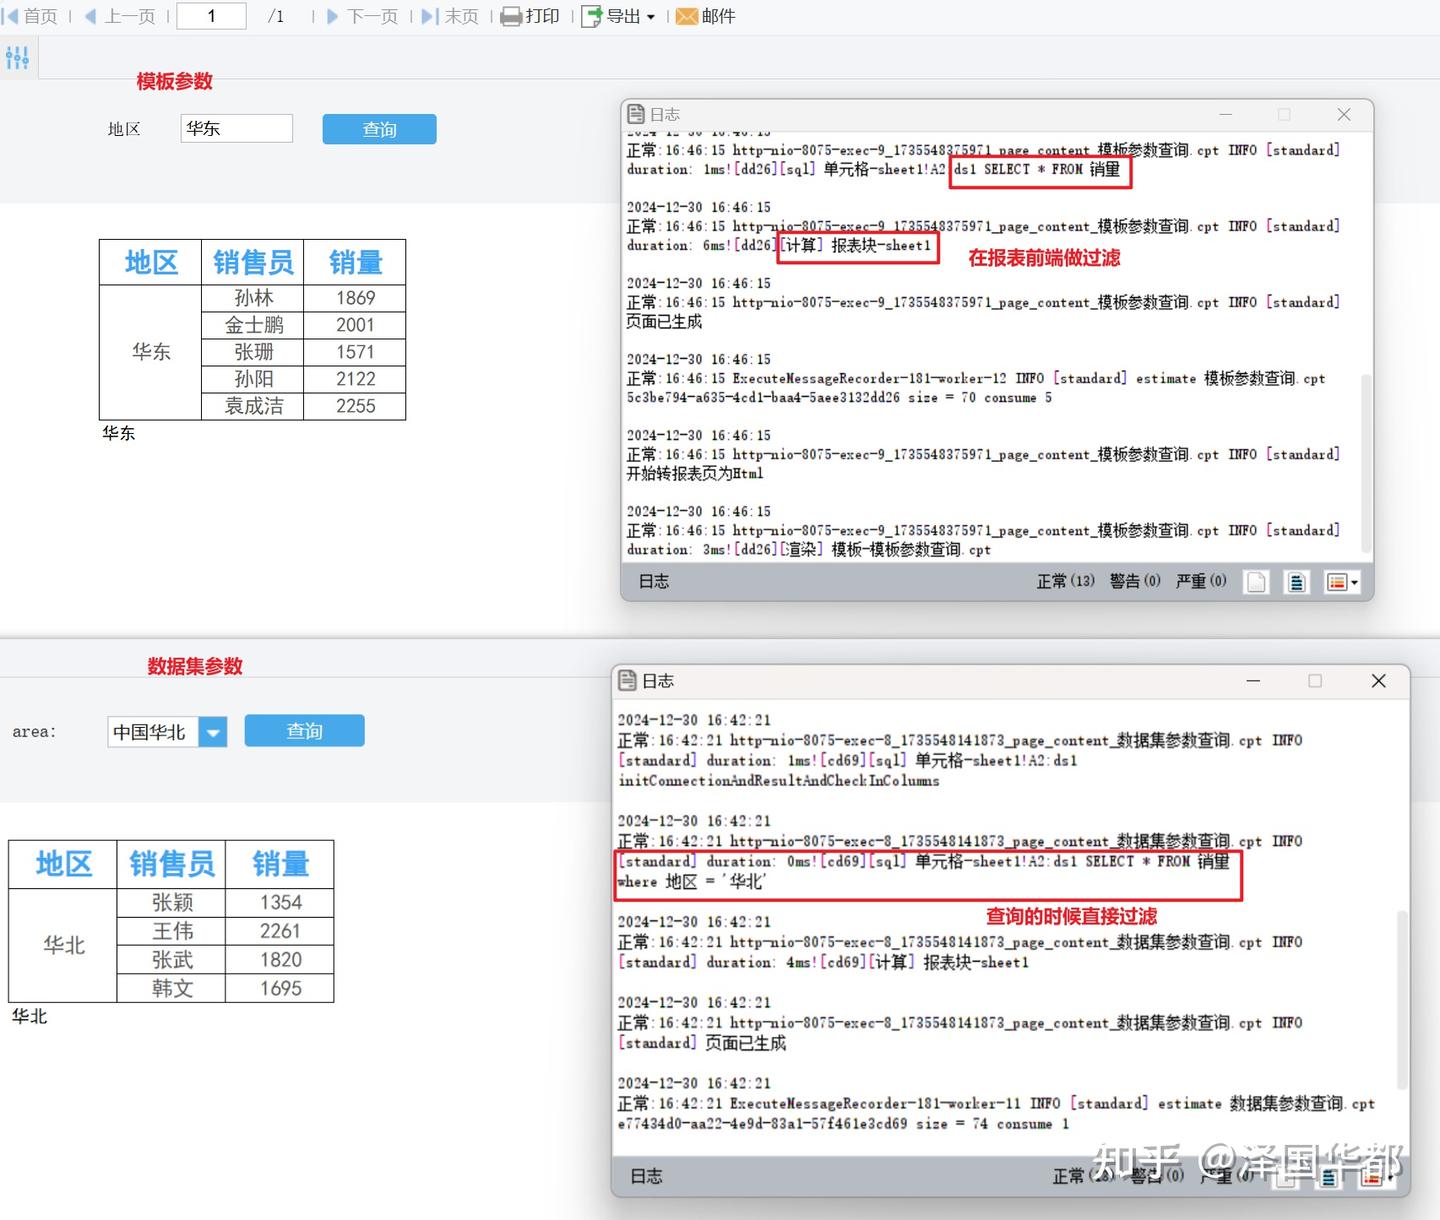Image resolution: width=1440 pixels, height=1220 pixels.
Task: Click the bottom 查询 query button
Action: (x=304, y=731)
